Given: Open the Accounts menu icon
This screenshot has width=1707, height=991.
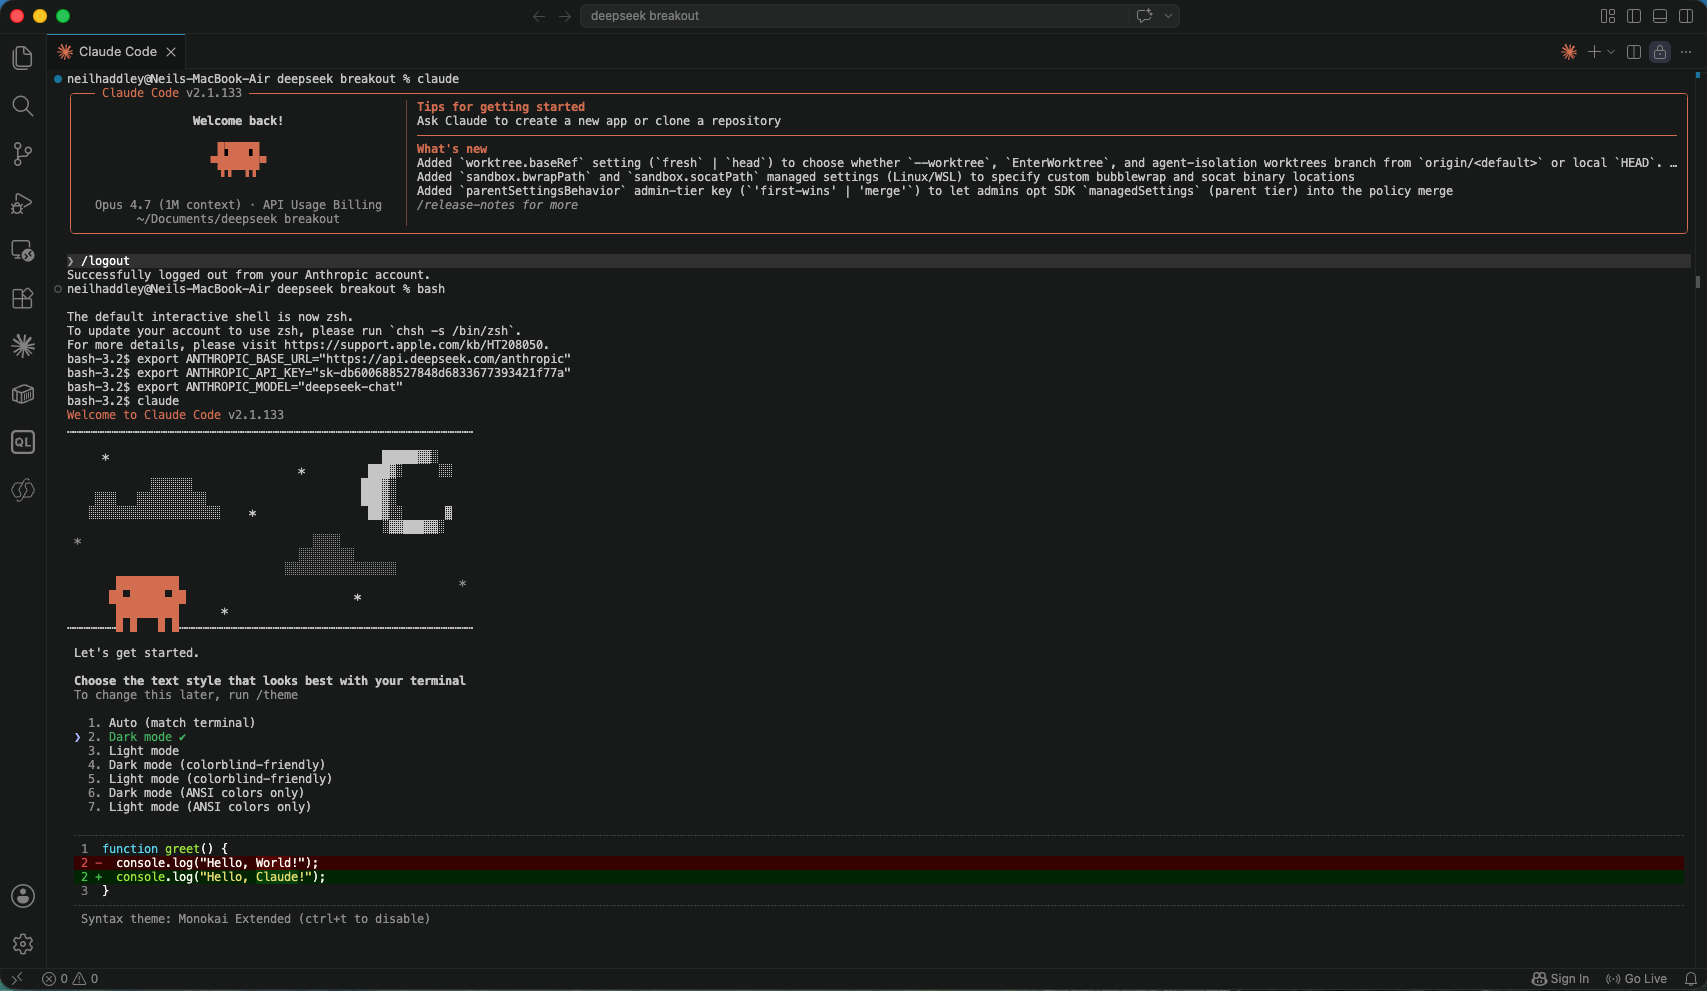Looking at the screenshot, I should pos(22,896).
